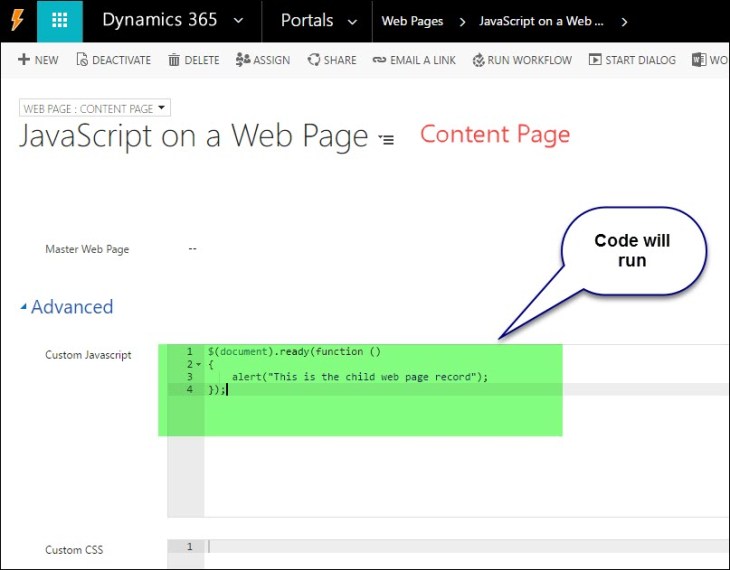Click the plus icon for New
Screen dimensions: 730x570
[x=24, y=59]
